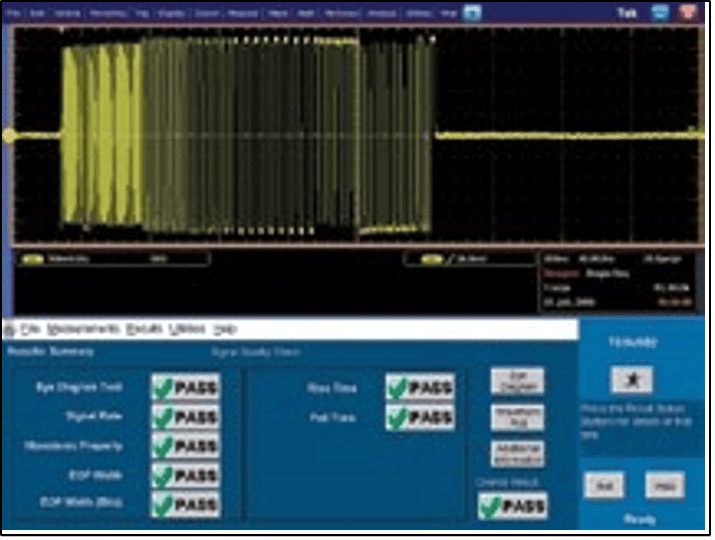Viewport: 715px width, 540px height.
Task: Click the last EOP Width (Bits) PASS indicator
Action: click(186, 503)
